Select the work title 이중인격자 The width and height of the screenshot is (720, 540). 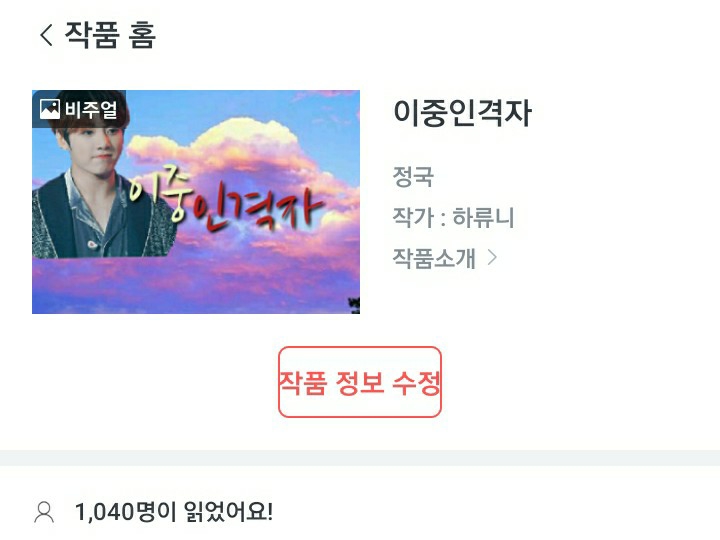click(462, 113)
